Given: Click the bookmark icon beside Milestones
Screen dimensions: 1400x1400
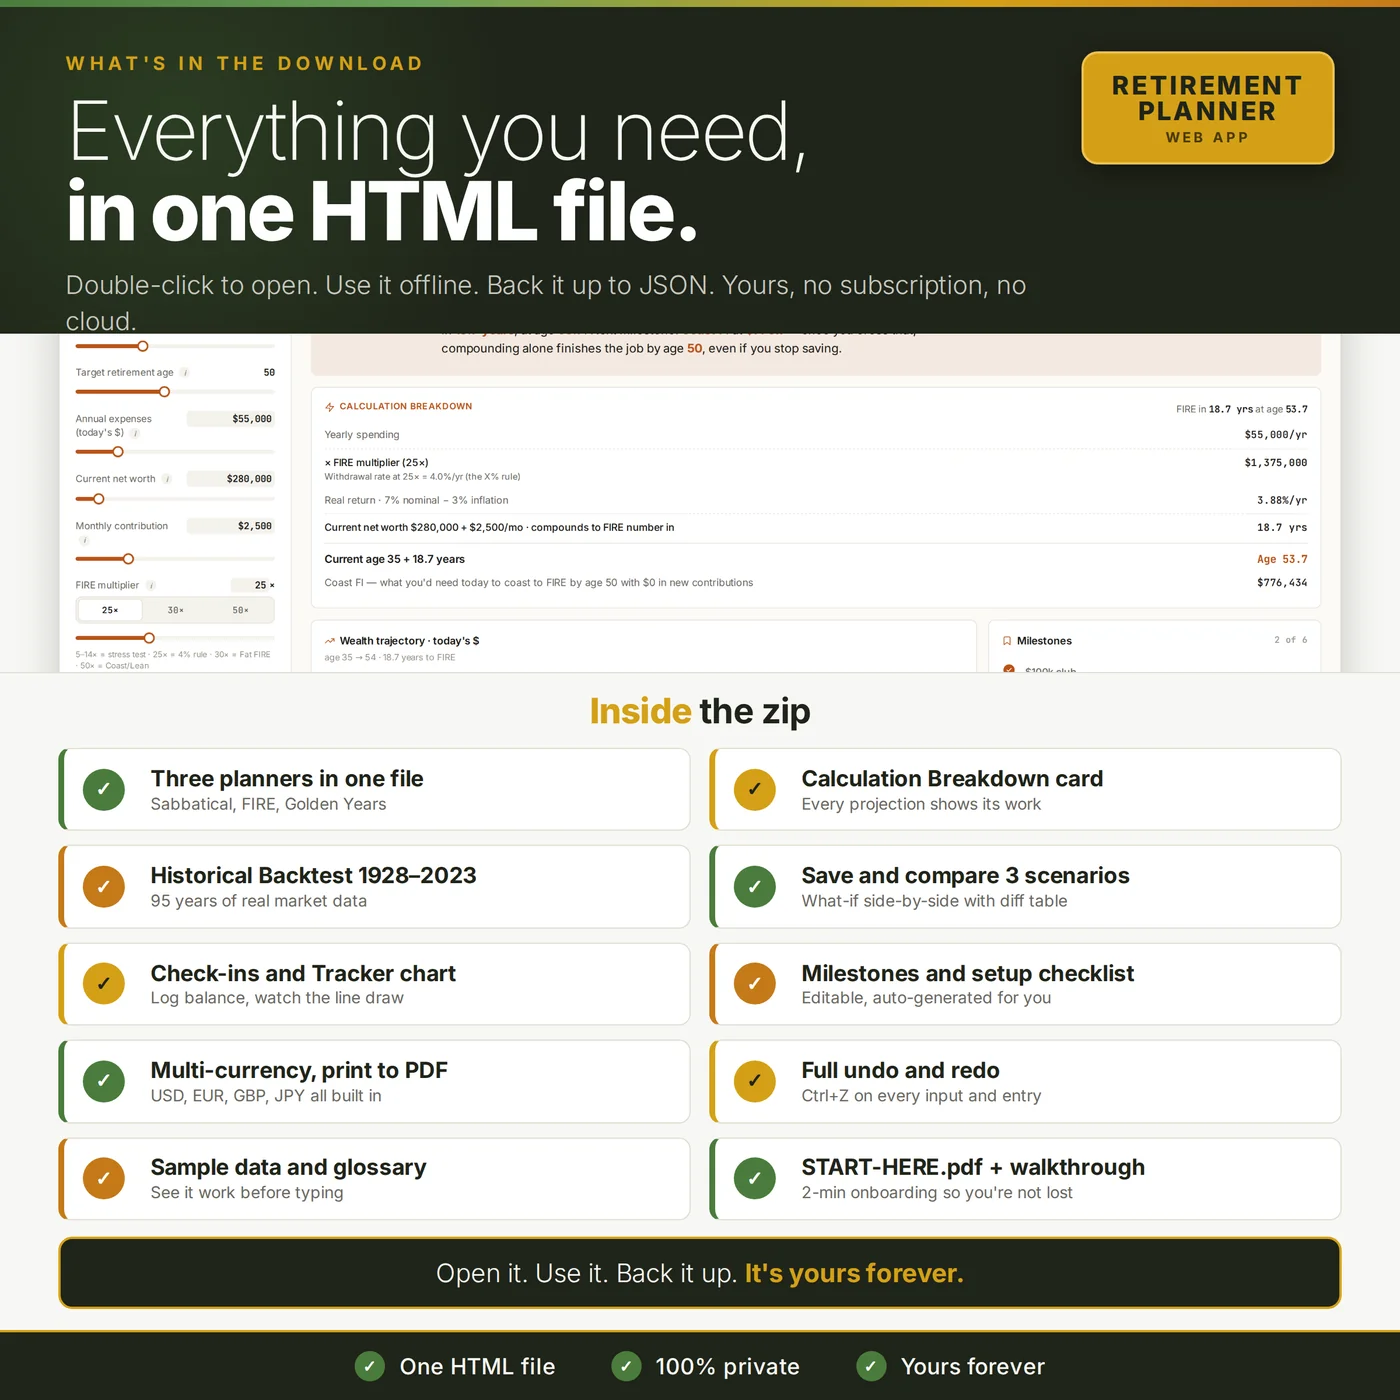Looking at the screenshot, I should click(x=1007, y=641).
